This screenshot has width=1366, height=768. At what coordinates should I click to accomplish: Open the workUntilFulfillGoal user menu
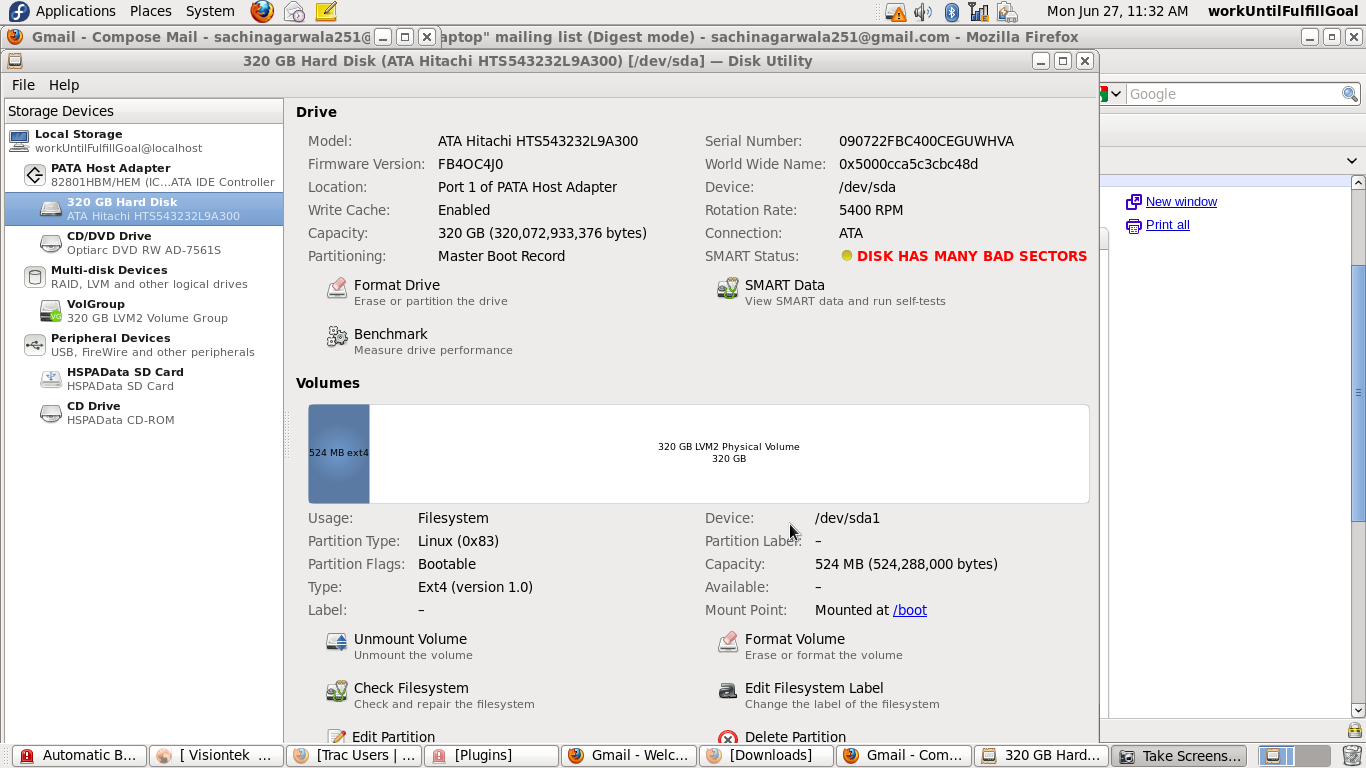1283,11
